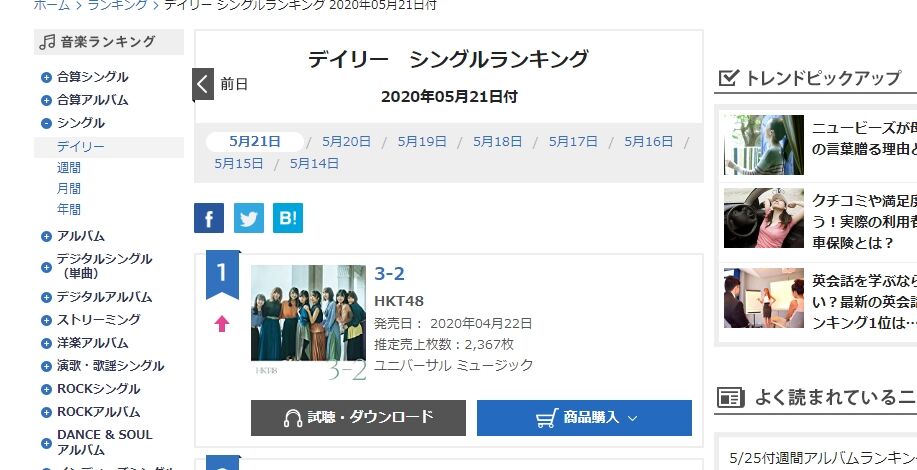917x470 pixels.
Task: Share via Hatena Bookmark B! icon
Action: click(288, 219)
